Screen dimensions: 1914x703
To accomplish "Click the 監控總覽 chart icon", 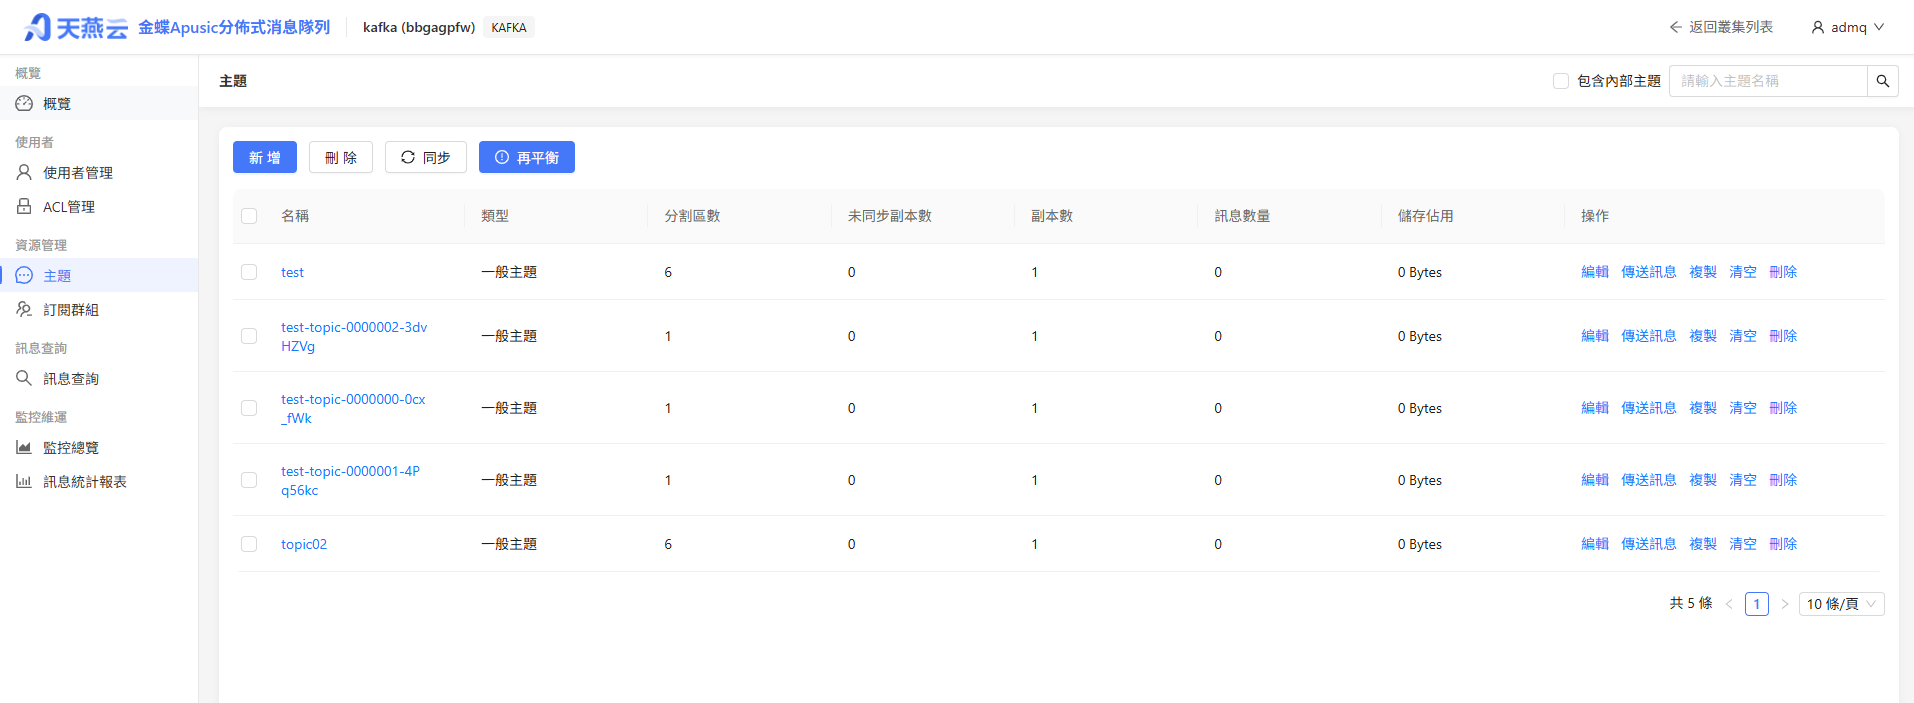I will (24, 447).
